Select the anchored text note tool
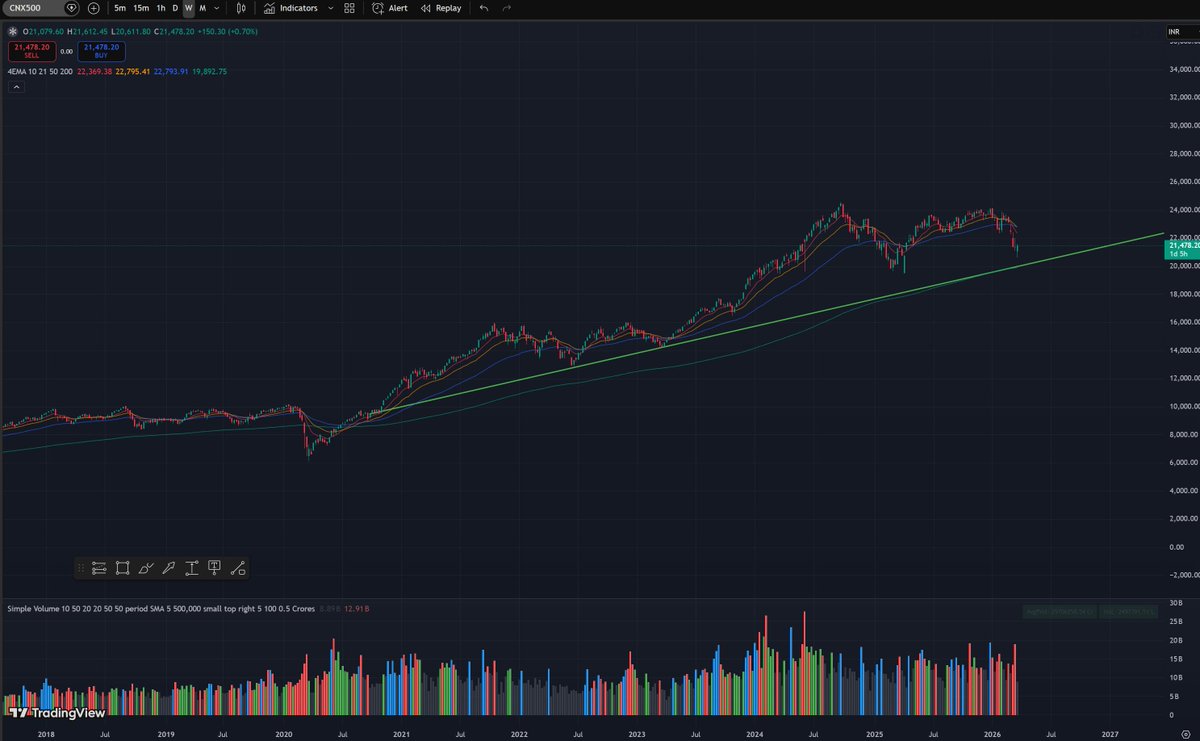 pos(214,568)
